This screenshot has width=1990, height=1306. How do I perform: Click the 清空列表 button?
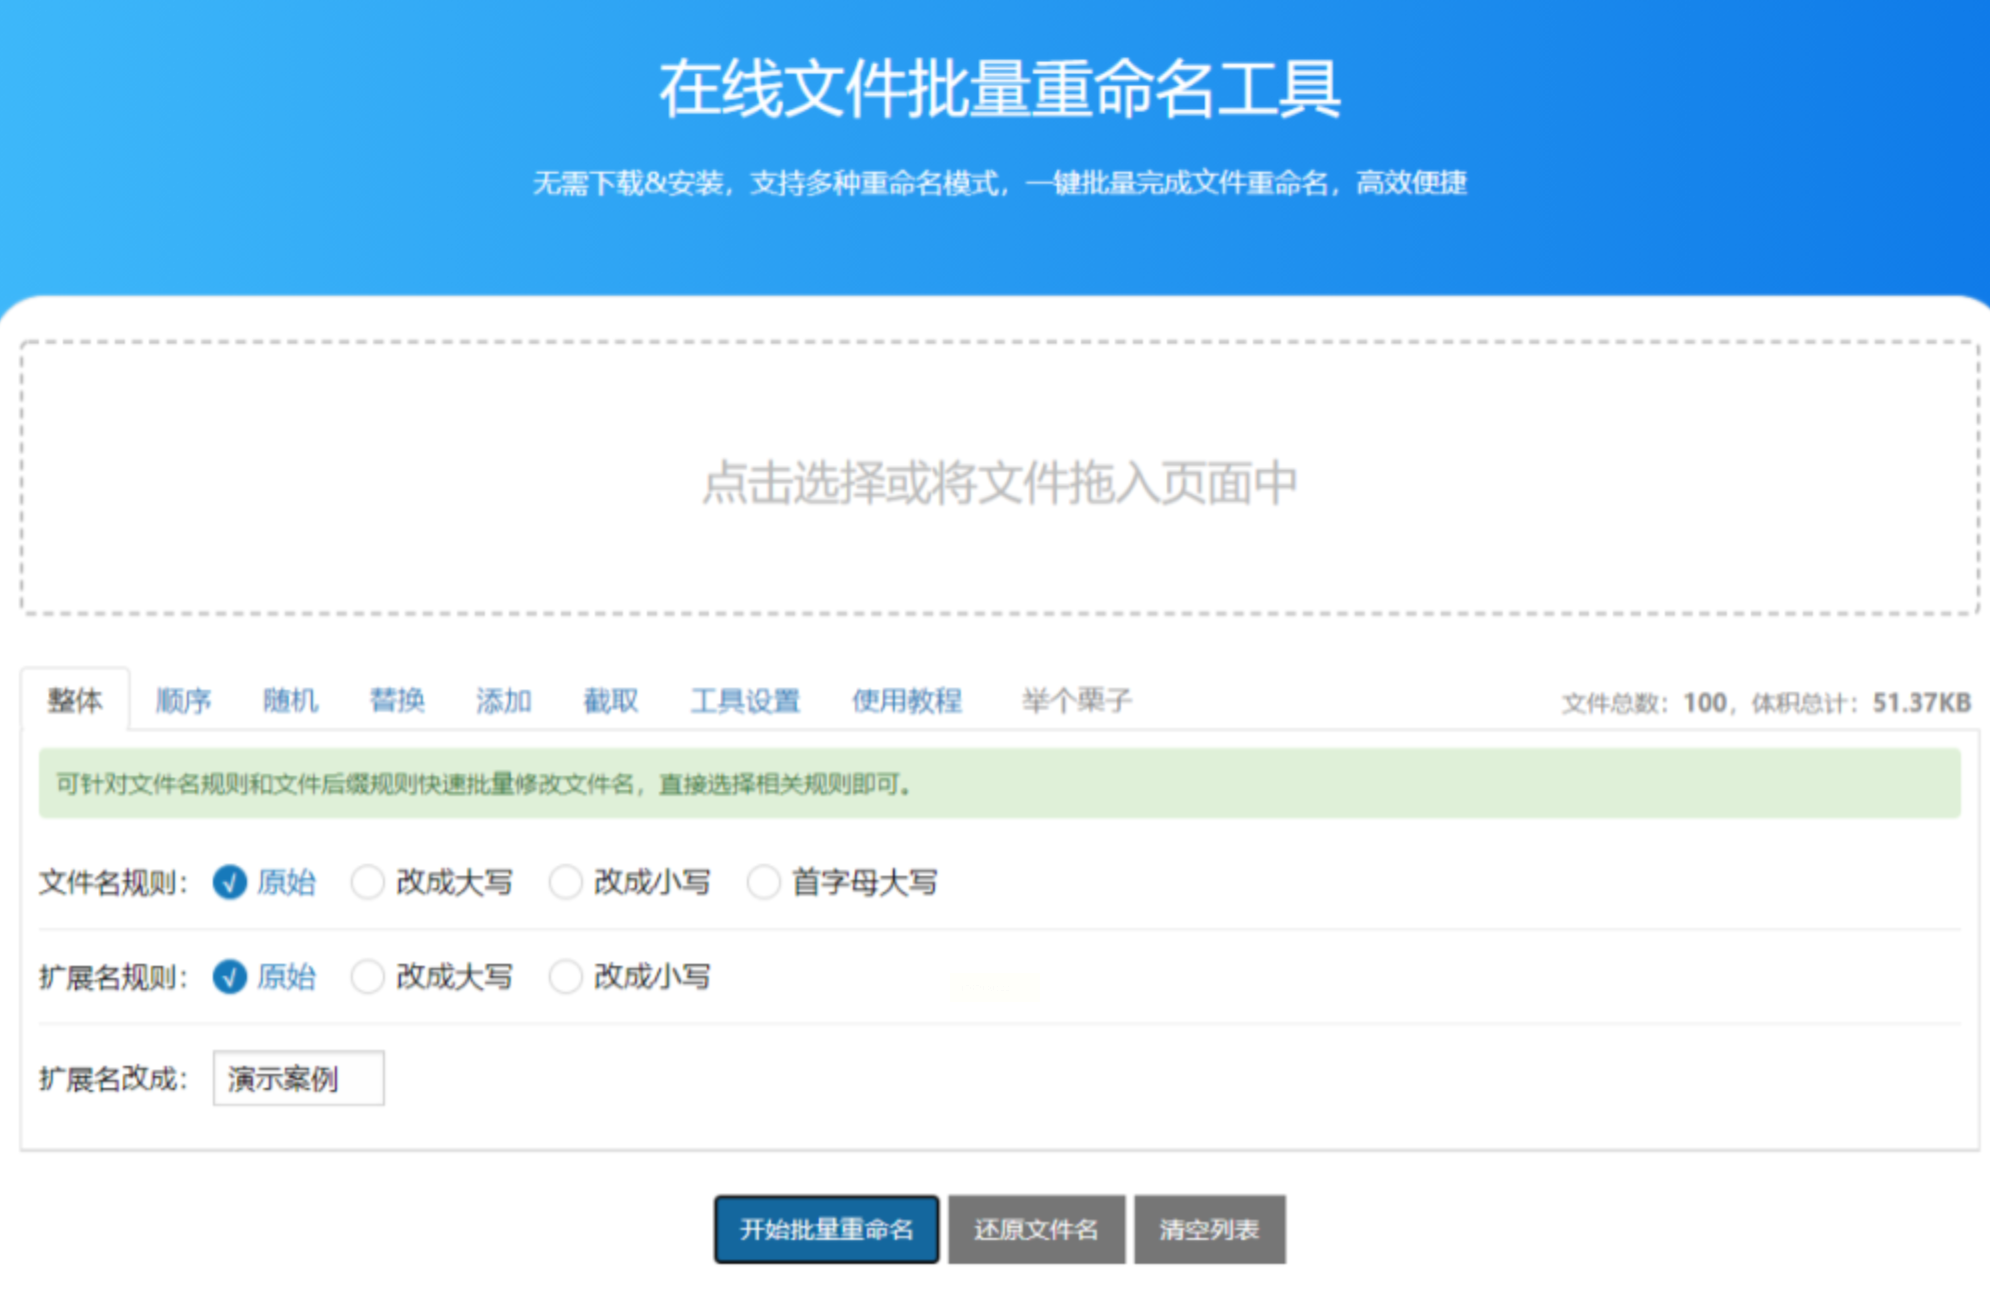pos(1209,1229)
